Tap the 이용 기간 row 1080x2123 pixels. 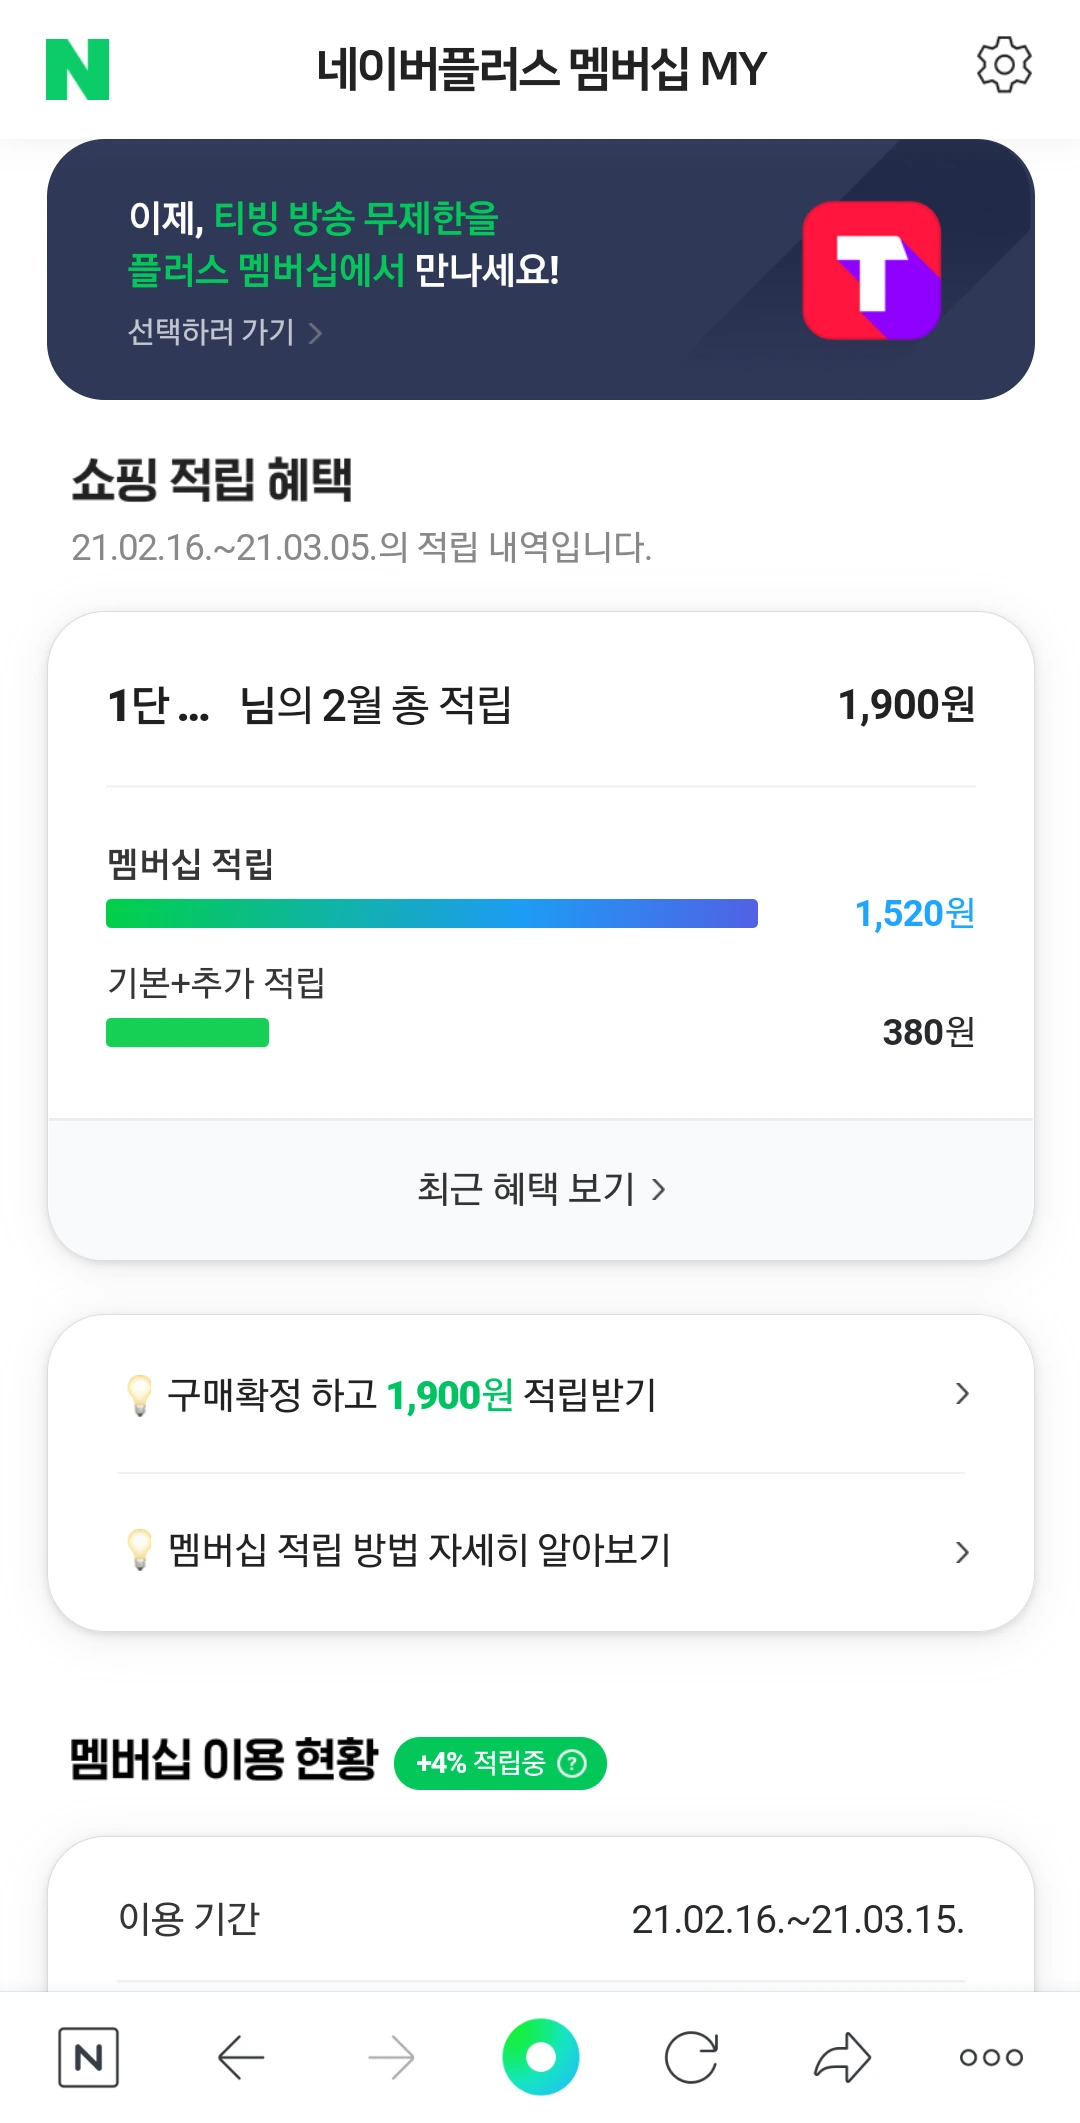pos(540,1919)
